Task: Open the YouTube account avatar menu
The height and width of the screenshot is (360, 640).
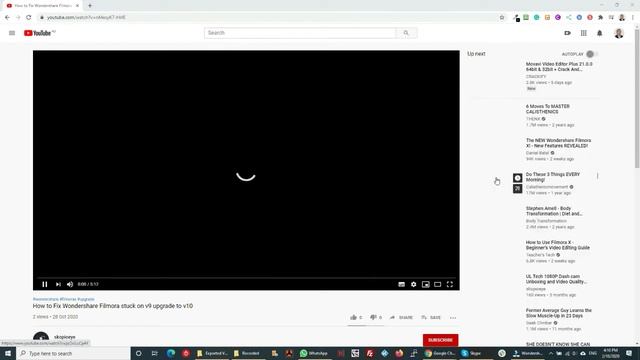Action: coord(619,33)
